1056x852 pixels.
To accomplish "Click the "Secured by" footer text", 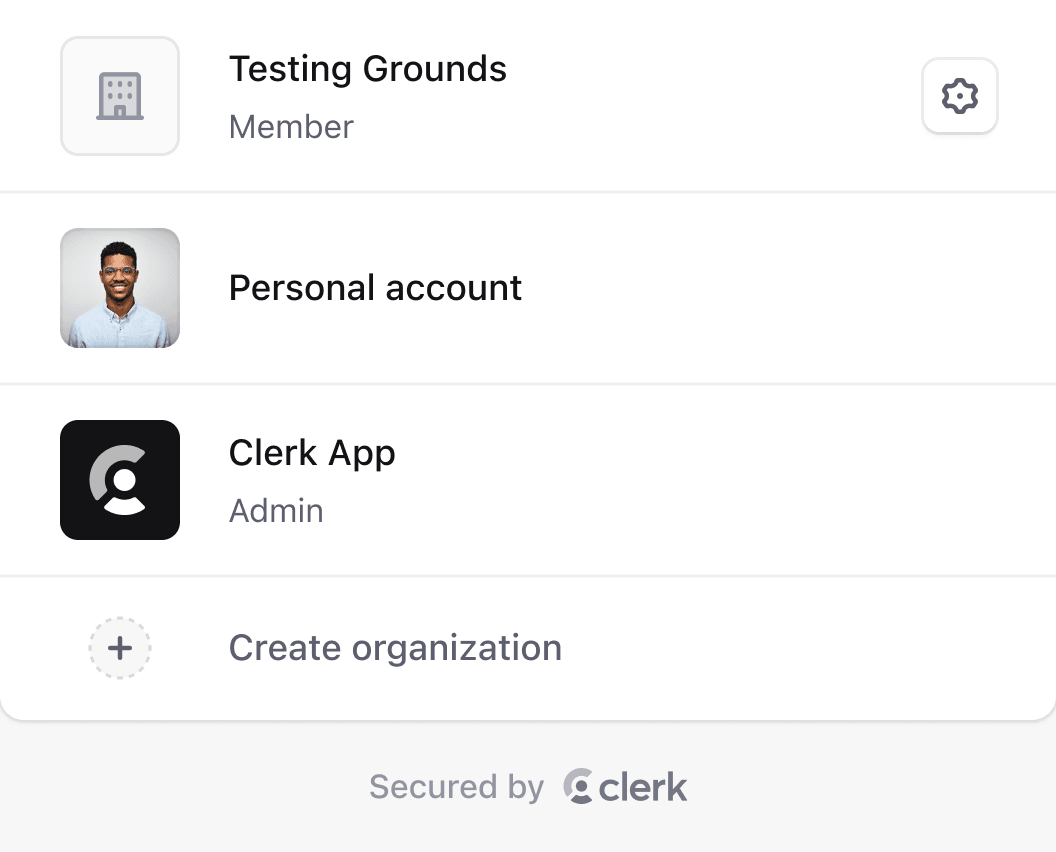I will click(456, 787).
